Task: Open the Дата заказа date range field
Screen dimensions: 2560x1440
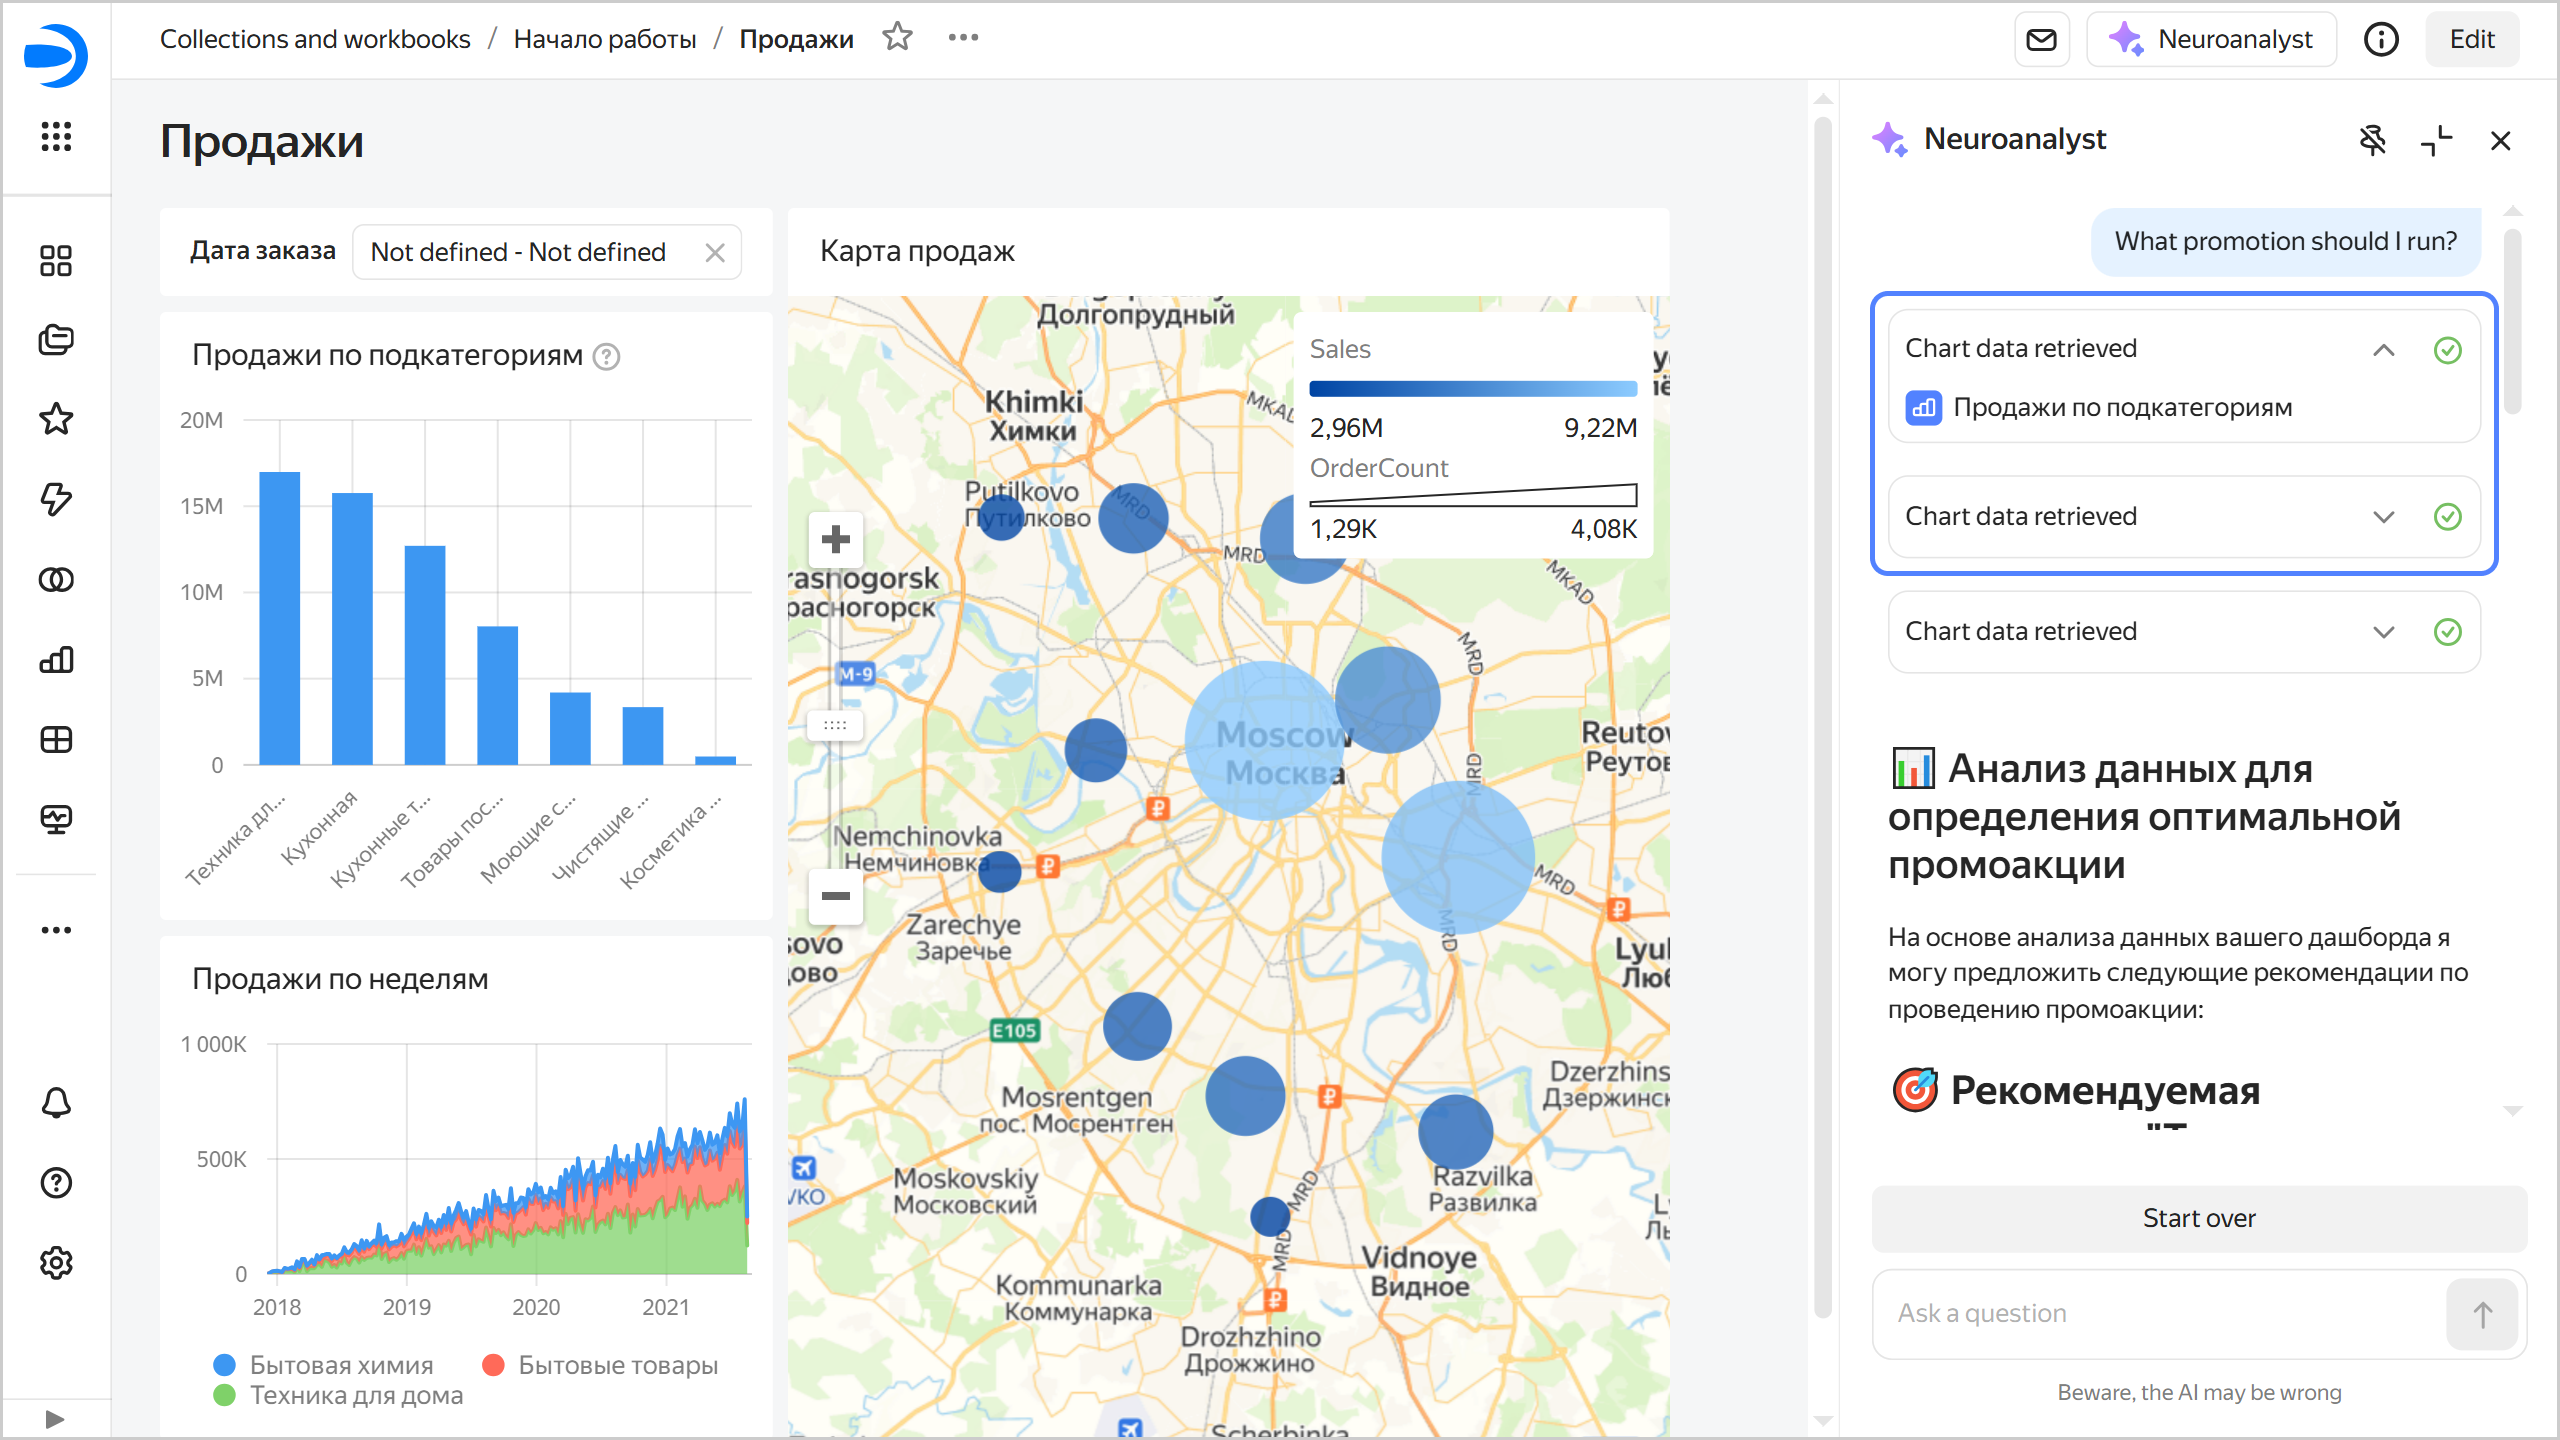Action: 546,252
